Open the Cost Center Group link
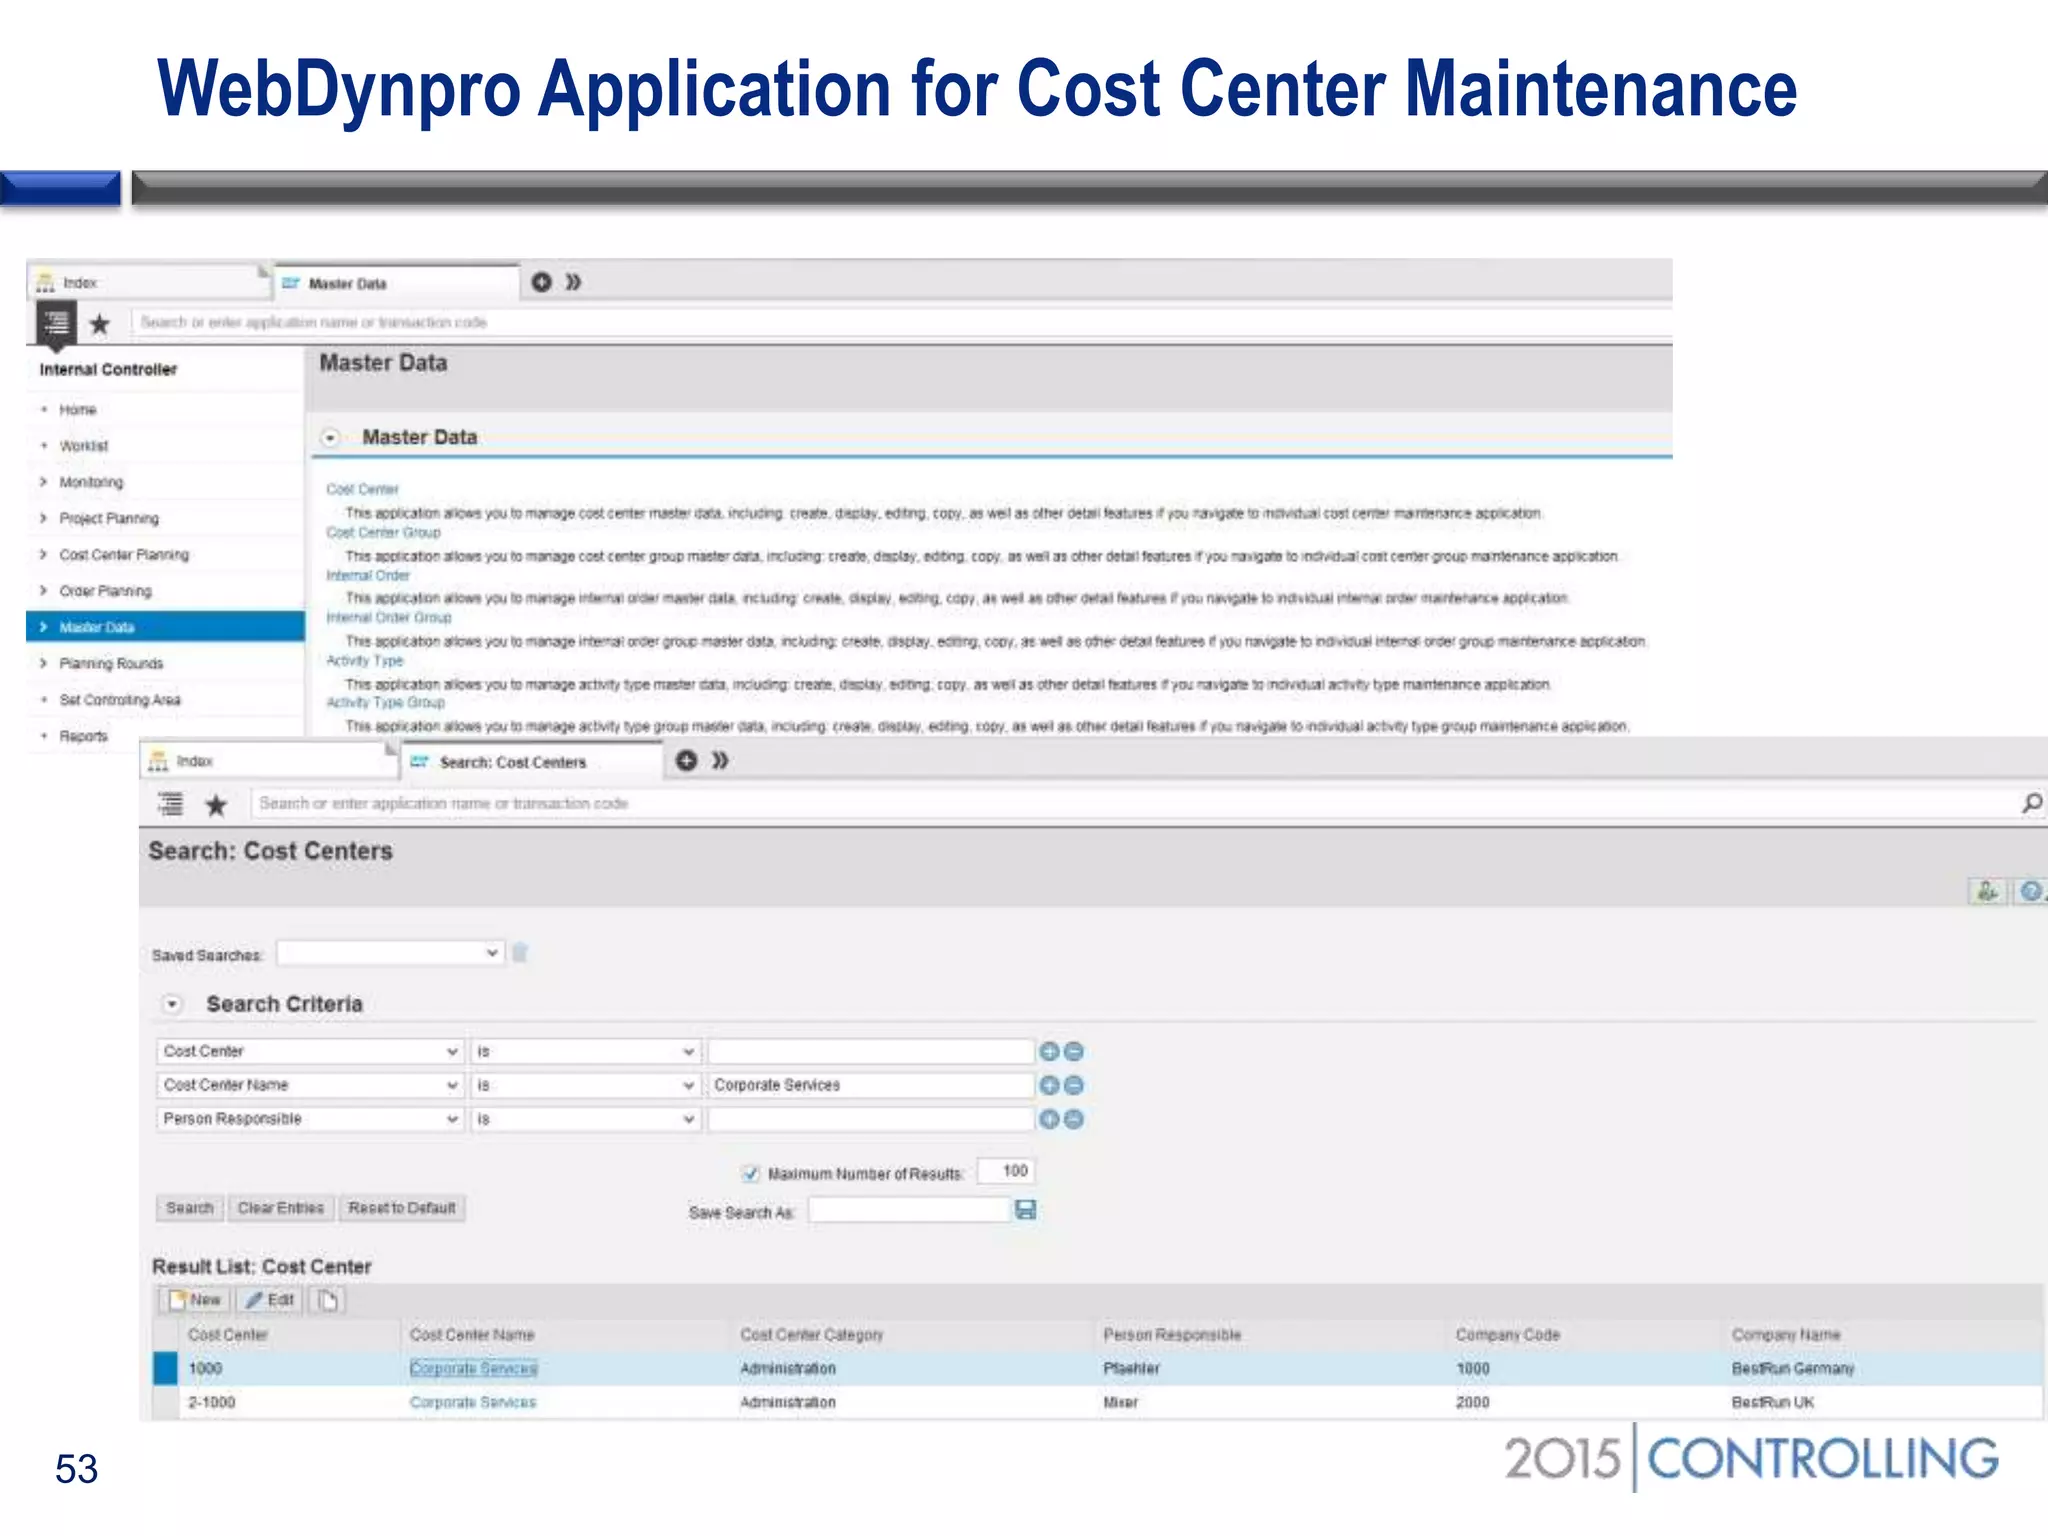 point(383,533)
